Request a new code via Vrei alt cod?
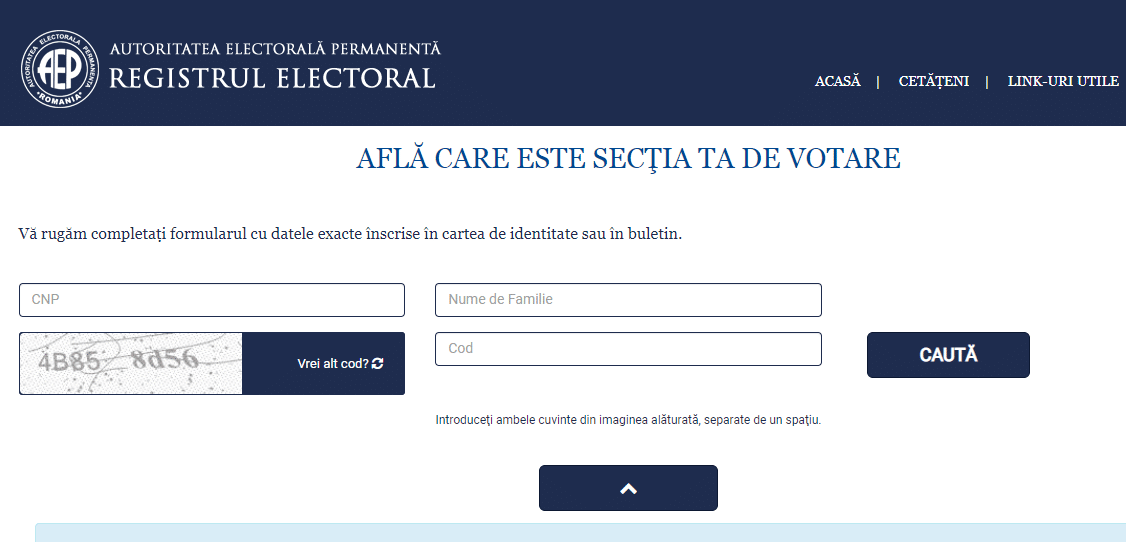The height and width of the screenshot is (542, 1126). click(x=333, y=364)
